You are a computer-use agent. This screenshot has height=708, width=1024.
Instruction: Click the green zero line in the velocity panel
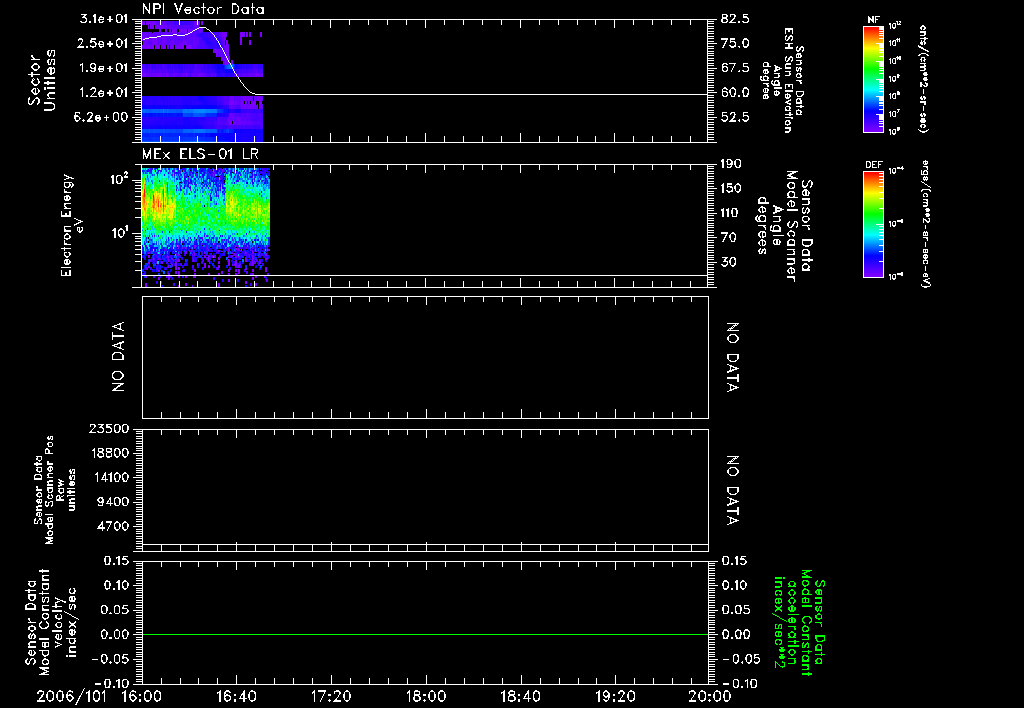tap(425, 634)
